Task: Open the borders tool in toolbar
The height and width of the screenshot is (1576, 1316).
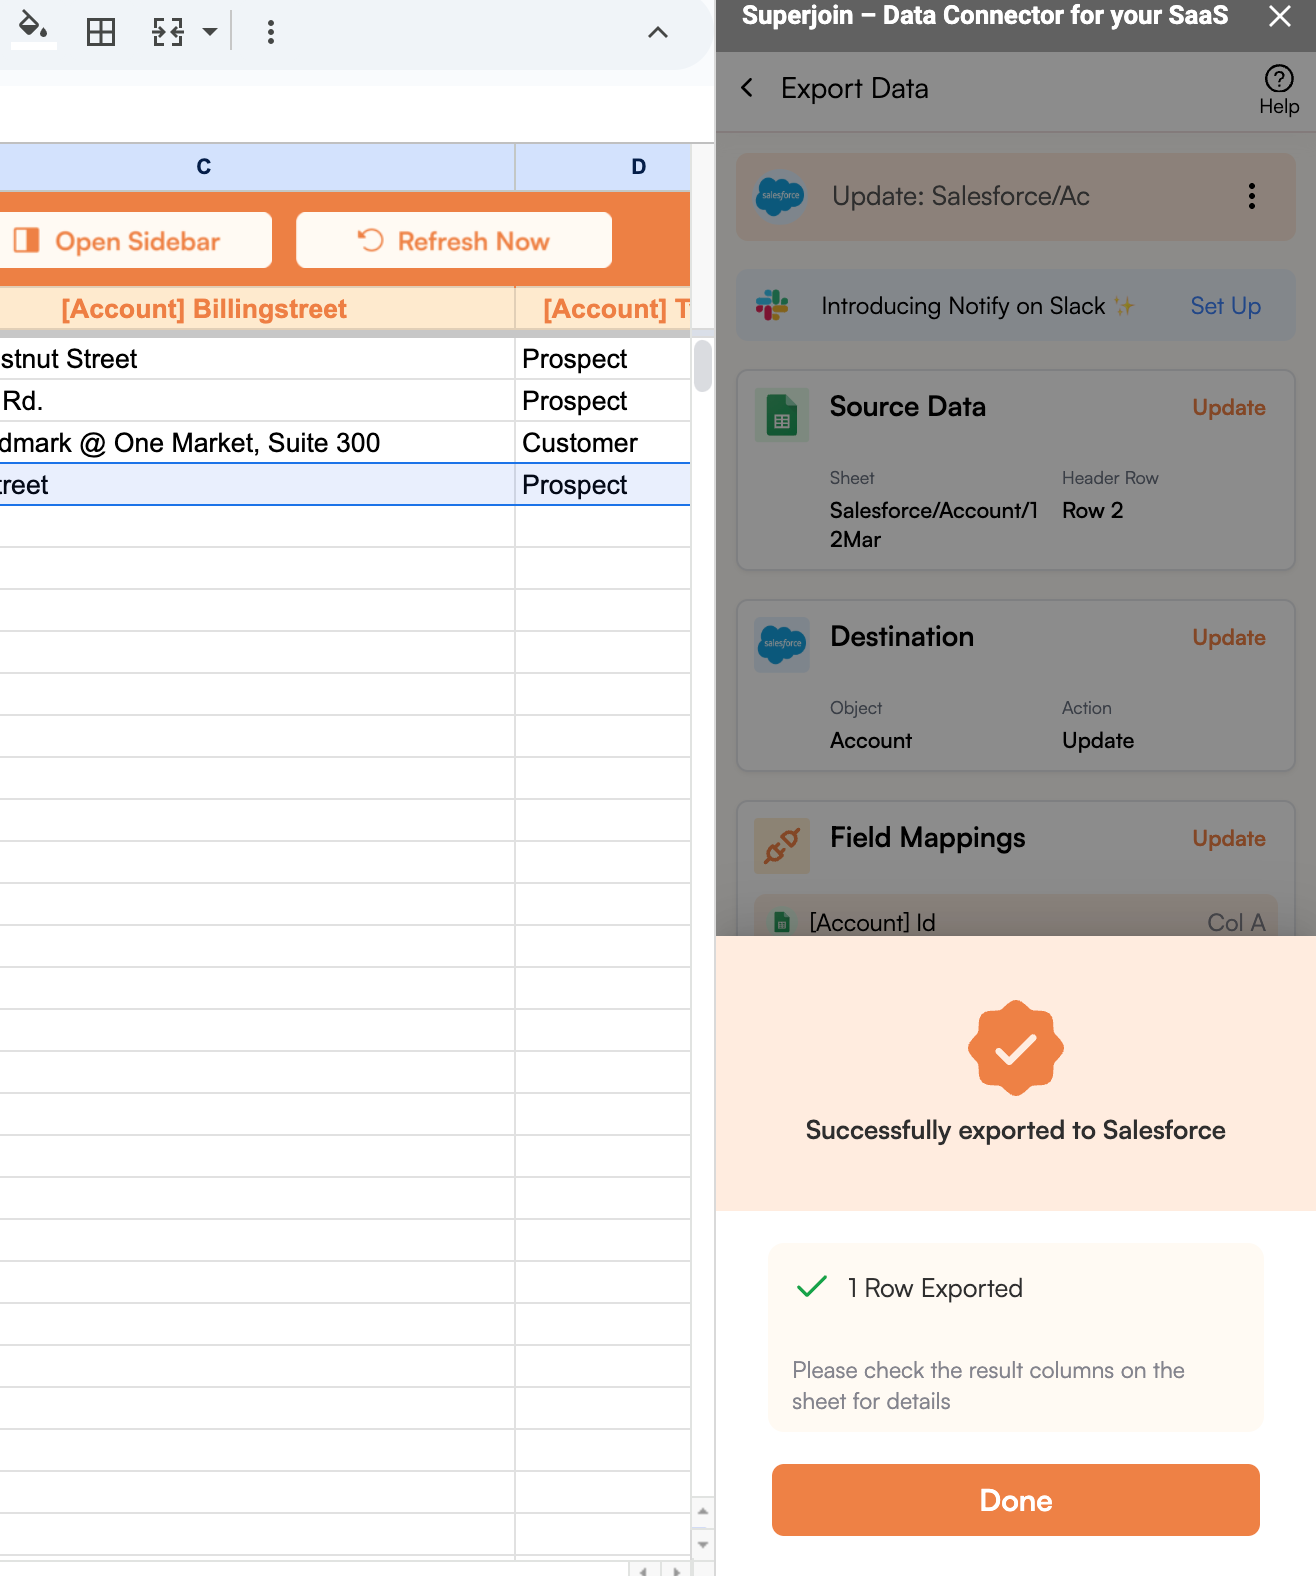Action: point(101,32)
